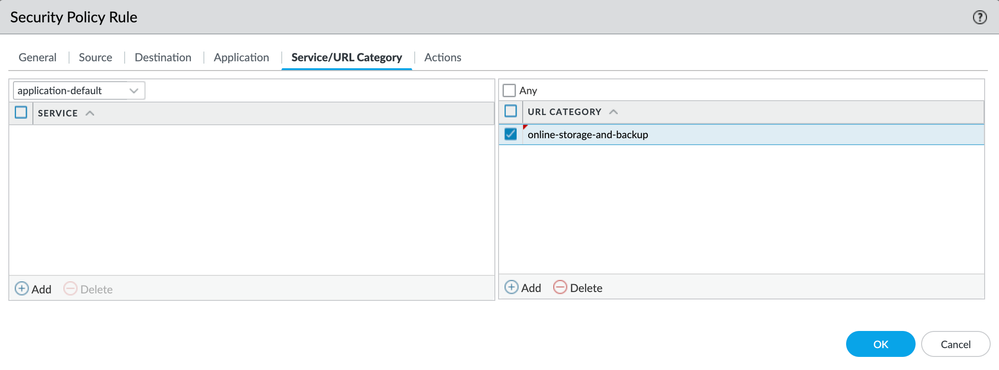
Task: Open the help icon in title bar
Action: [x=979, y=18]
